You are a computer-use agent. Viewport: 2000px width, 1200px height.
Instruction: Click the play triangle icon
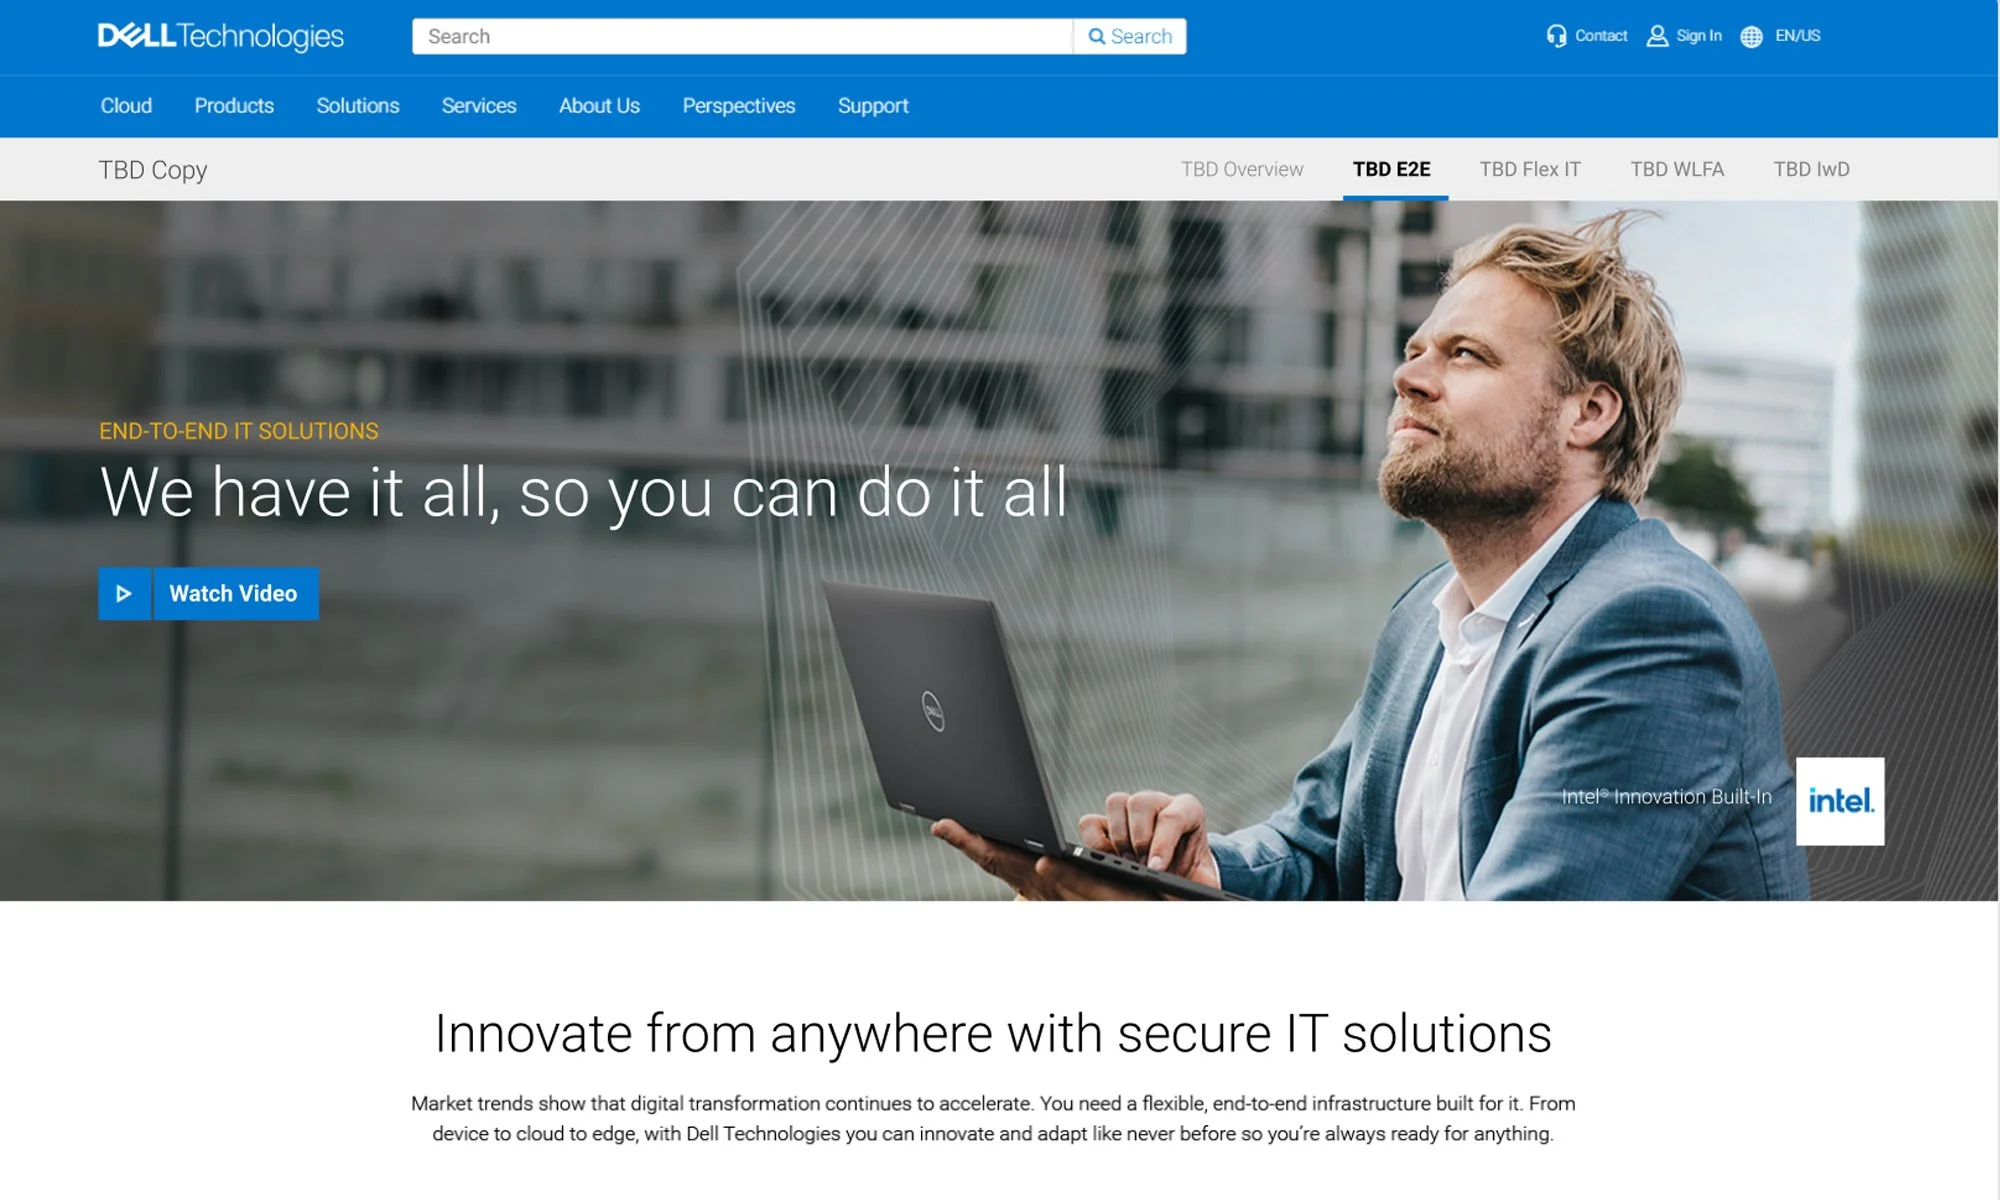[124, 594]
